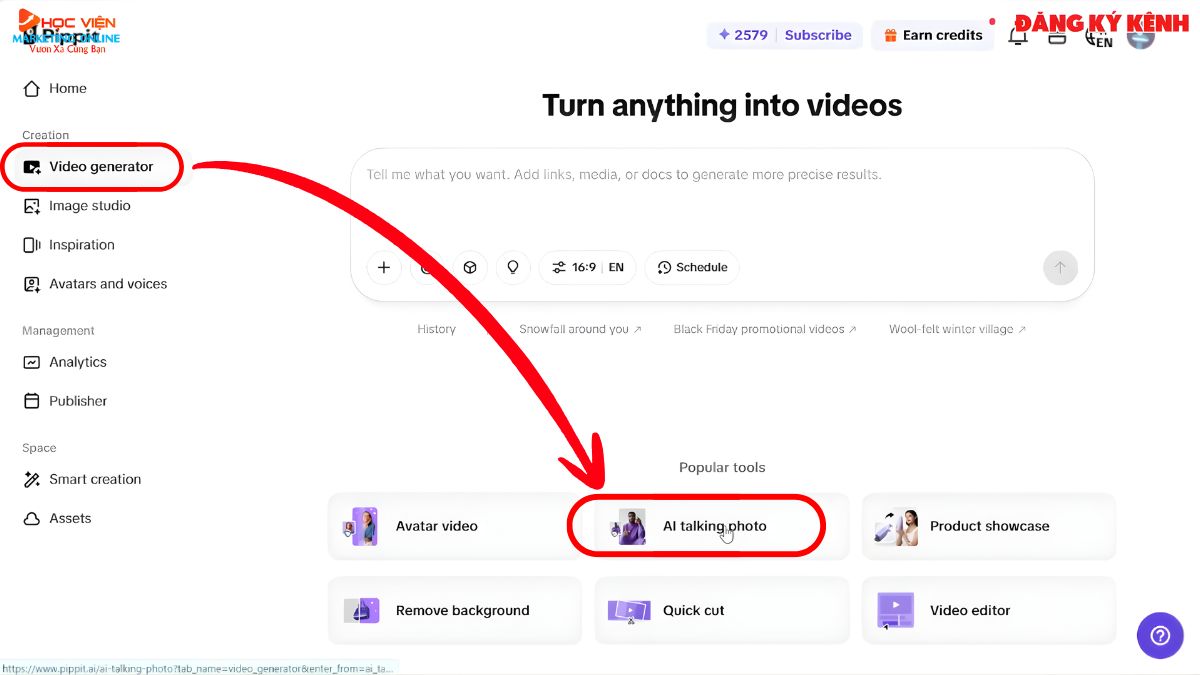Open Image studio from sidebar
The width and height of the screenshot is (1200, 675).
(x=90, y=206)
